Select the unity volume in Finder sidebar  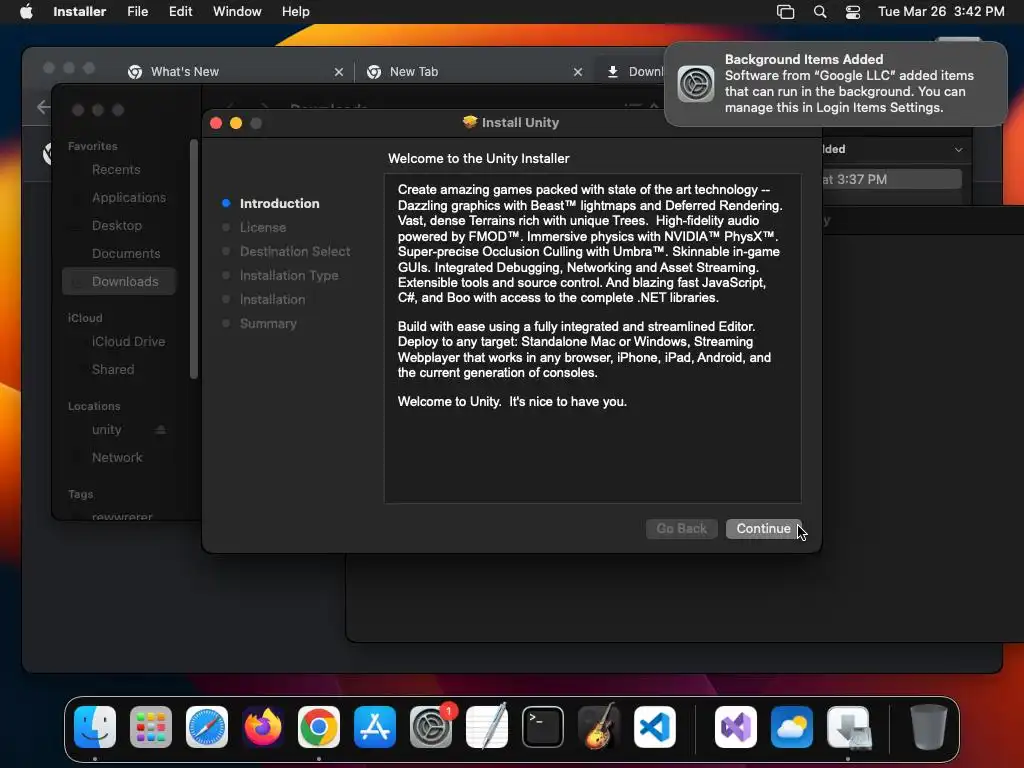click(x=106, y=430)
